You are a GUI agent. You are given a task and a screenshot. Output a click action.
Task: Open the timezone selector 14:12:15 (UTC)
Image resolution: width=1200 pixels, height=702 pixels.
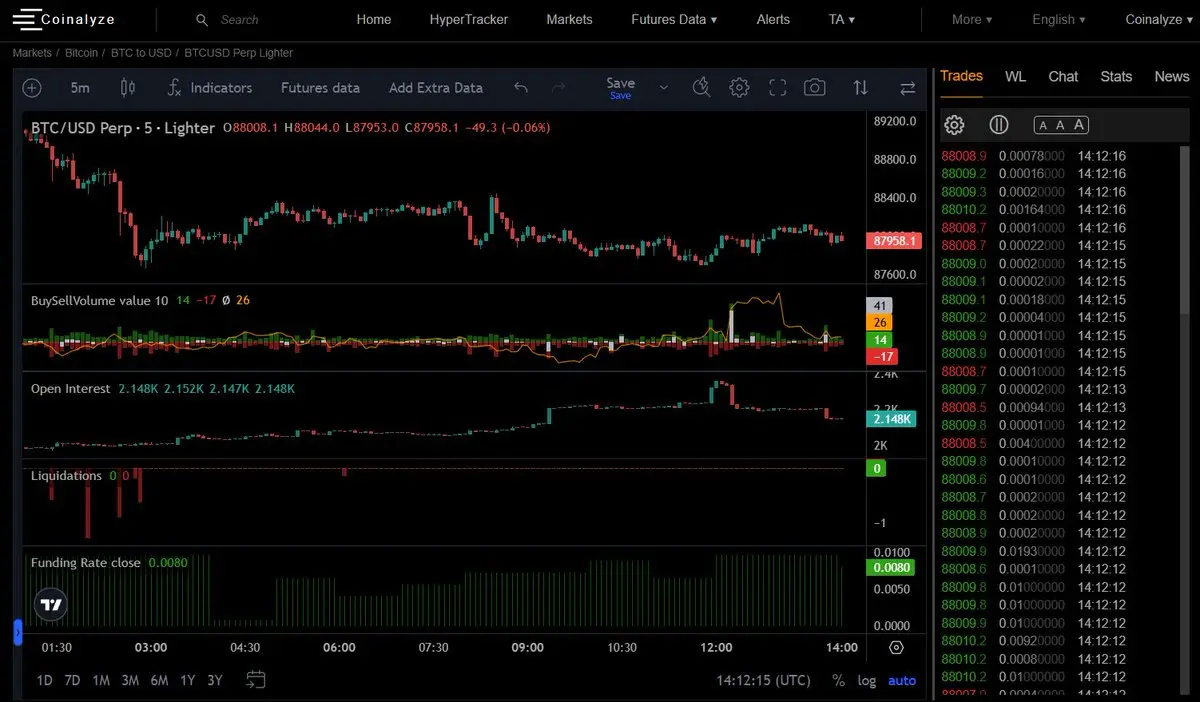coord(764,681)
